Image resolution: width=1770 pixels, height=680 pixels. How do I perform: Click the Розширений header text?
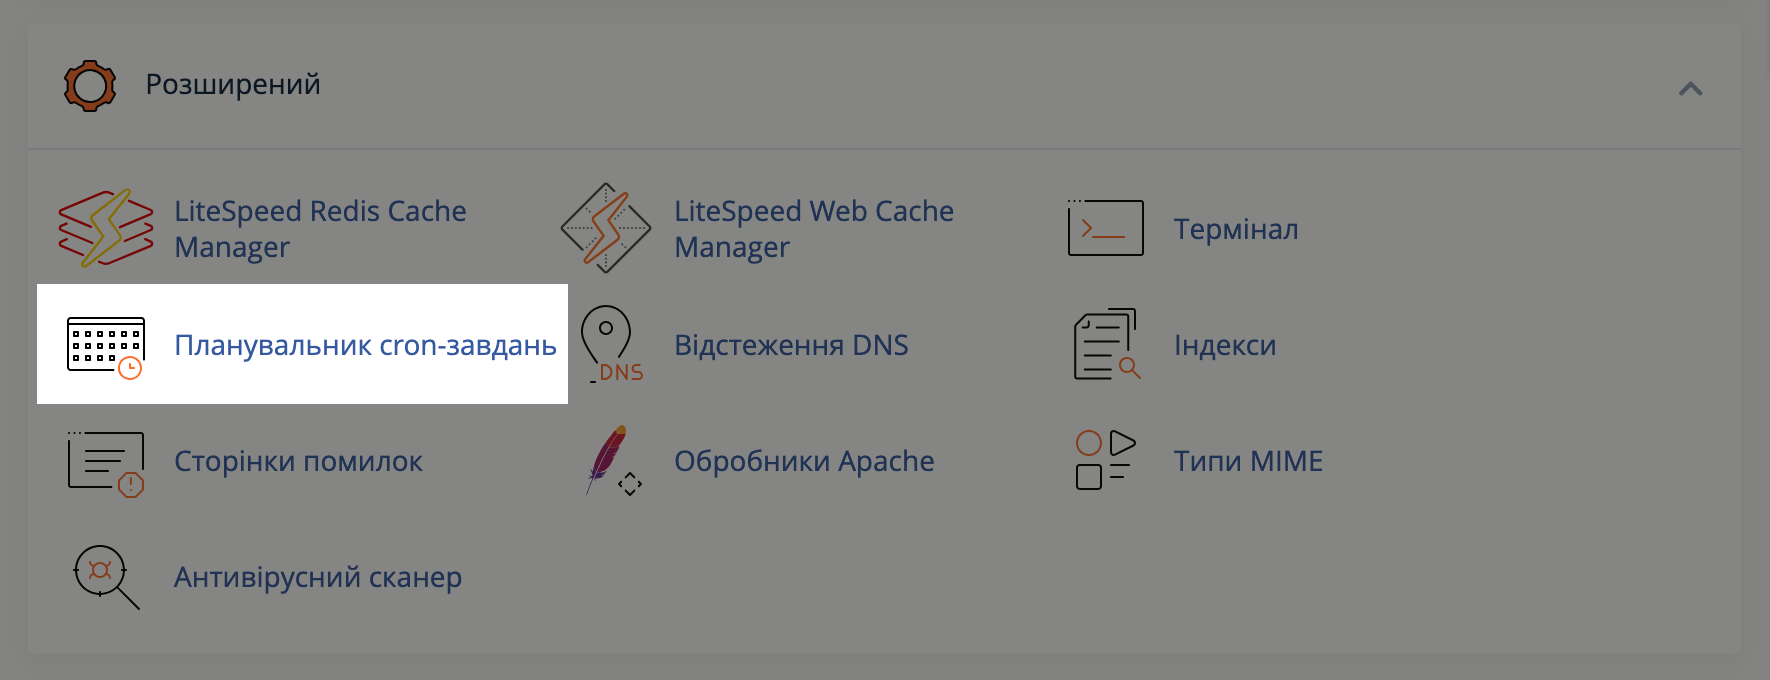(x=233, y=85)
